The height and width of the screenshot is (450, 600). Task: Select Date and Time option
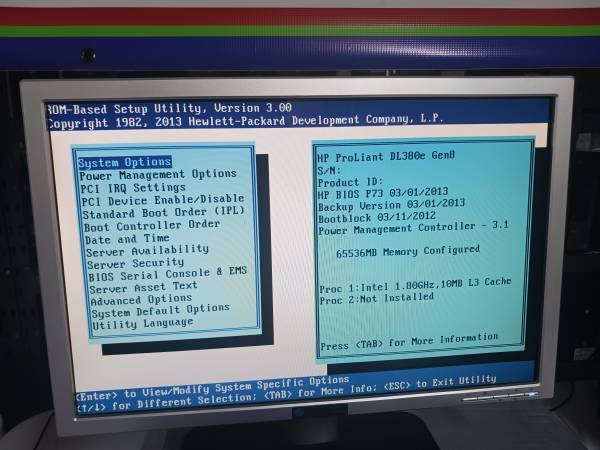(126, 238)
